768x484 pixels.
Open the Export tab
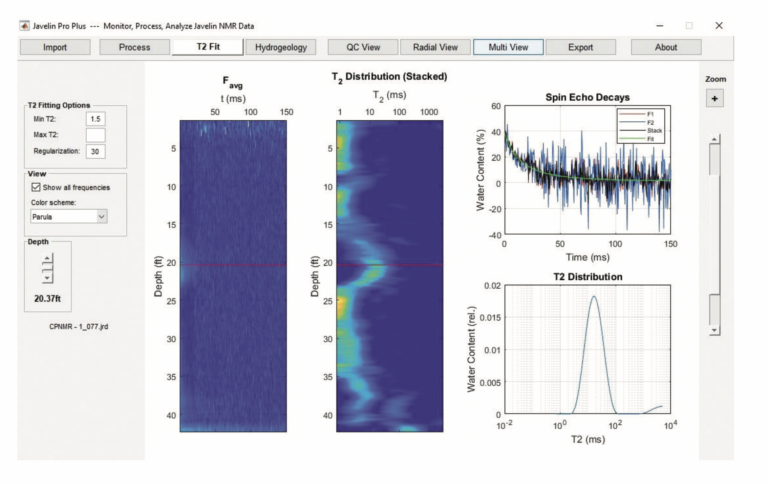click(580, 47)
